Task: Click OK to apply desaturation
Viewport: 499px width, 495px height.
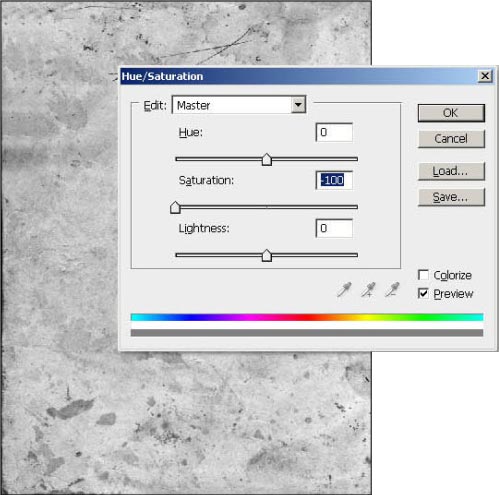Action: tap(451, 113)
